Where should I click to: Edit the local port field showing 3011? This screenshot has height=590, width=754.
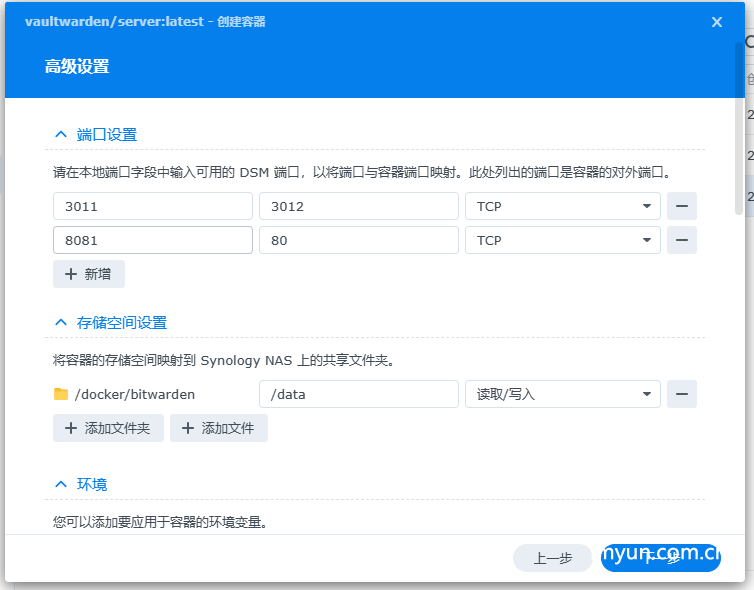tap(152, 206)
